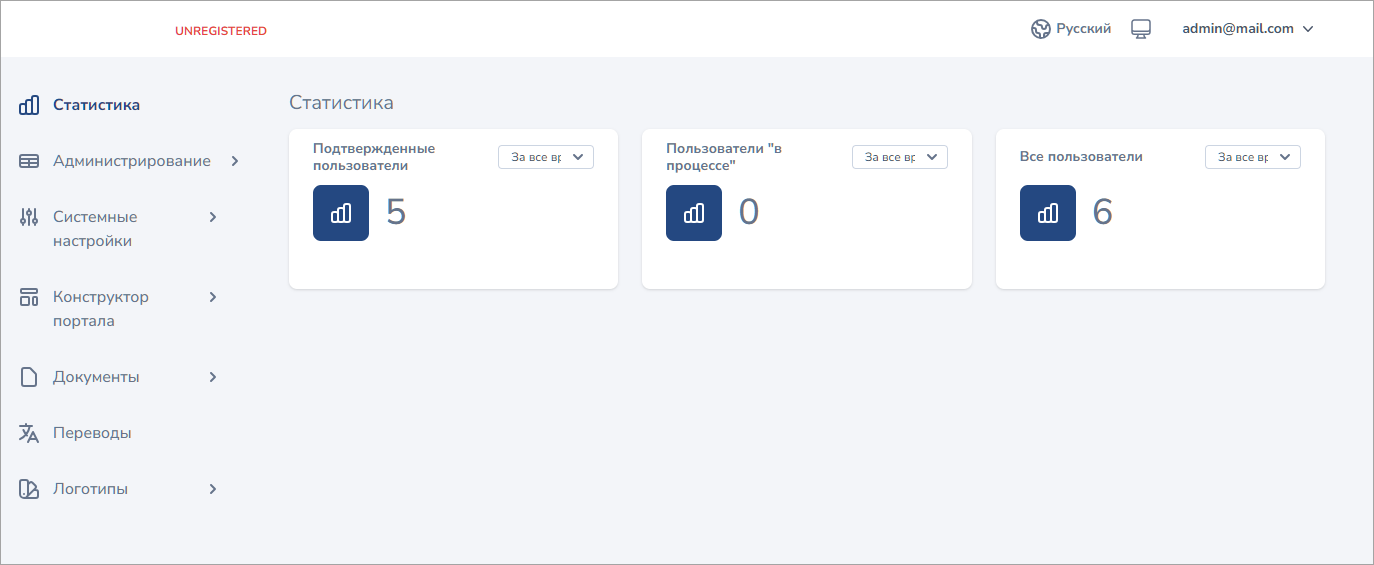Open the admin@mail.com account menu
Image resolution: width=1374 pixels, height=565 pixels.
pos(1247,29)
